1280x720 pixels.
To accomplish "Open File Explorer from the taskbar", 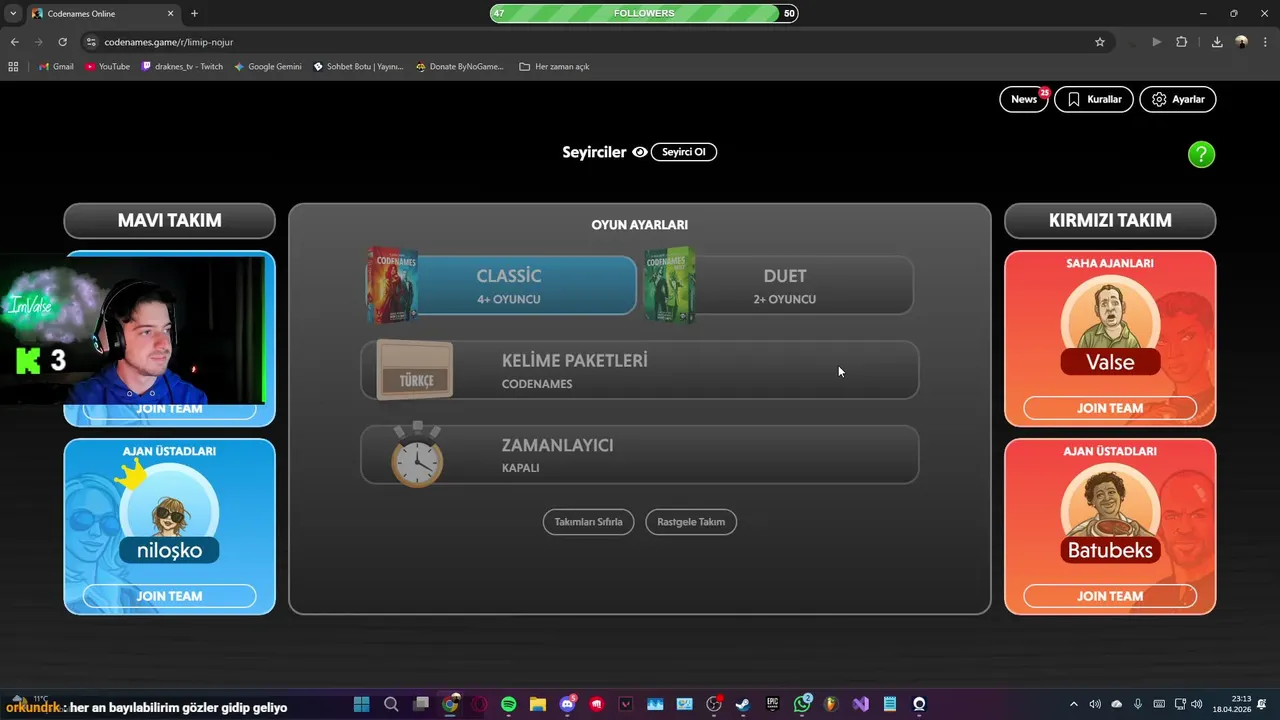I will pos(538,704).
